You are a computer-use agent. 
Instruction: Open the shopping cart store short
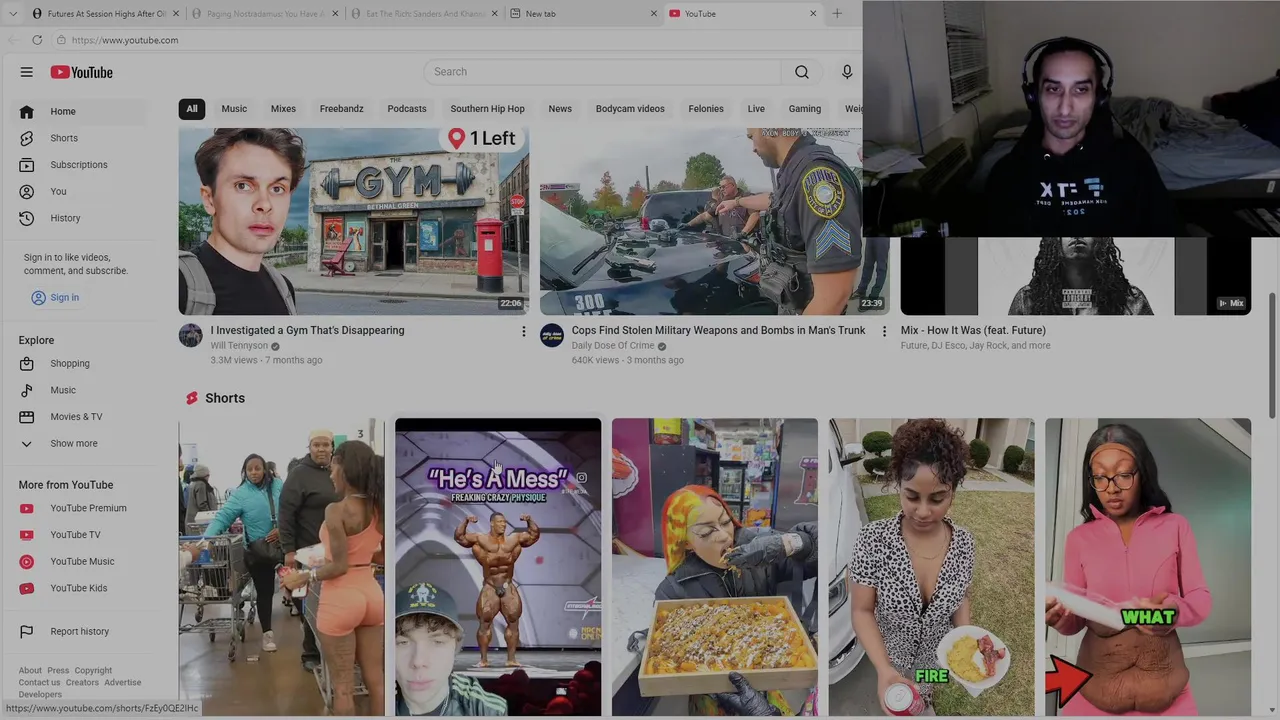281,567
